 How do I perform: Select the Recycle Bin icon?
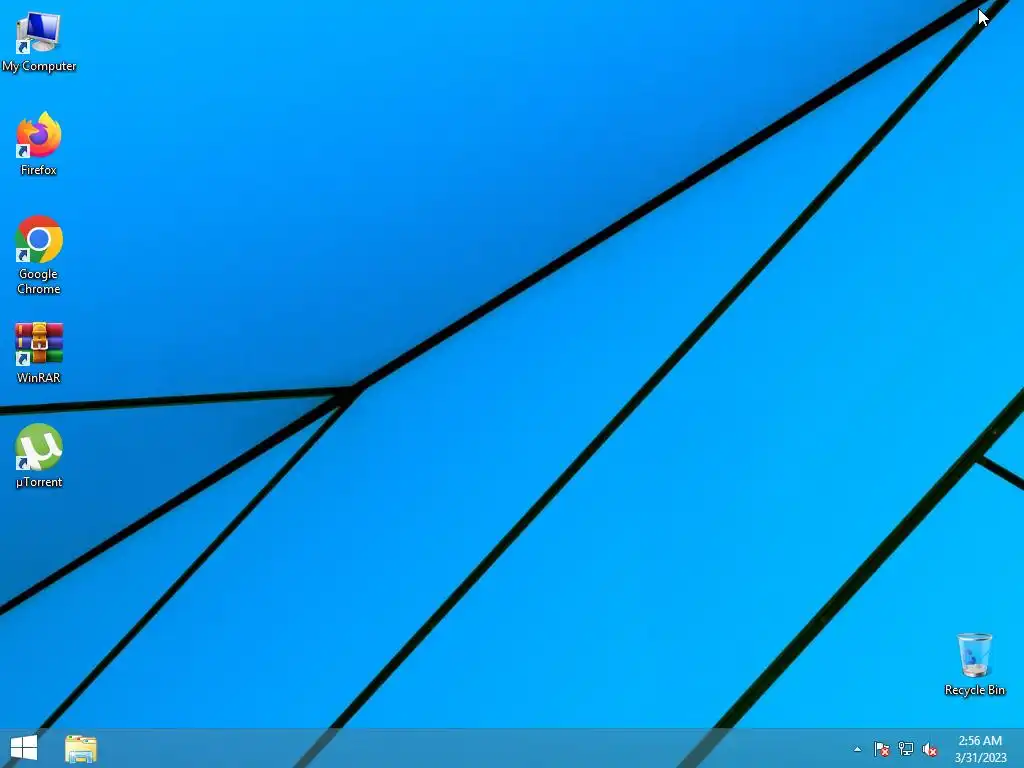[974, 664]
